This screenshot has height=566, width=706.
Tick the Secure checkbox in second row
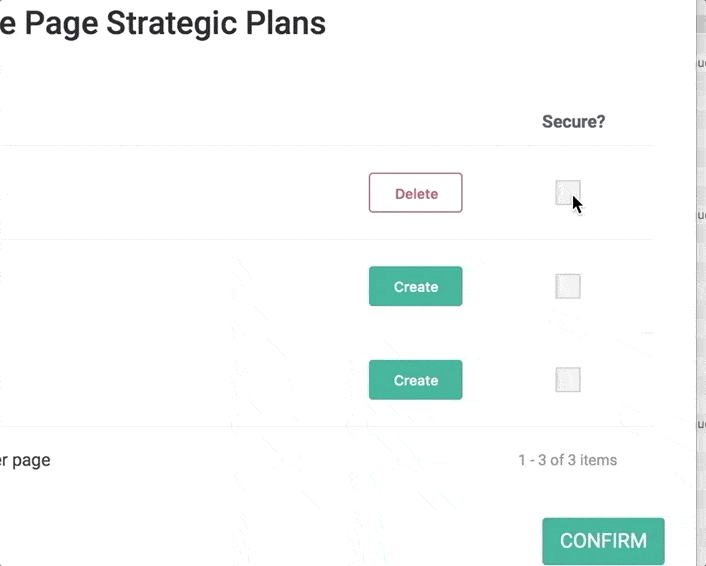click(x=567, y=286)
